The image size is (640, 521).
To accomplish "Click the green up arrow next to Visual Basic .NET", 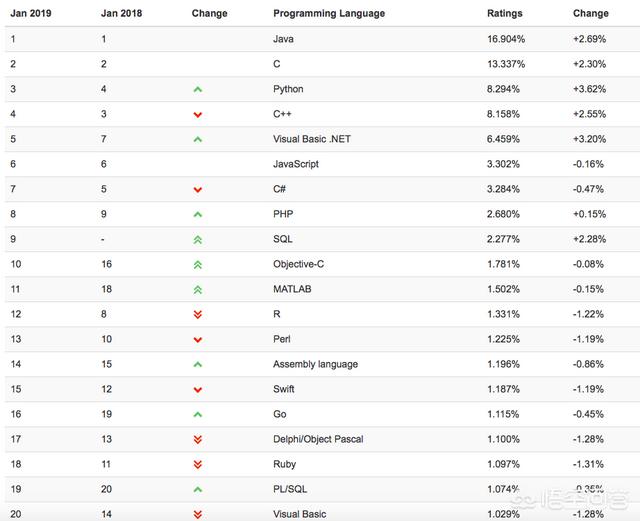I will 198,140.
